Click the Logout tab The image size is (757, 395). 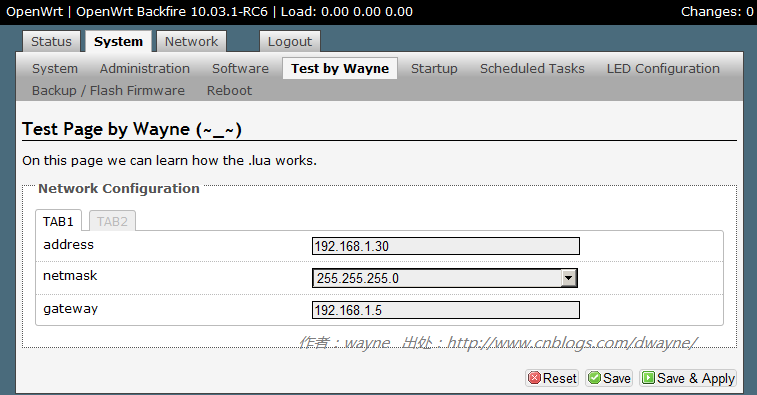(290, 42)
